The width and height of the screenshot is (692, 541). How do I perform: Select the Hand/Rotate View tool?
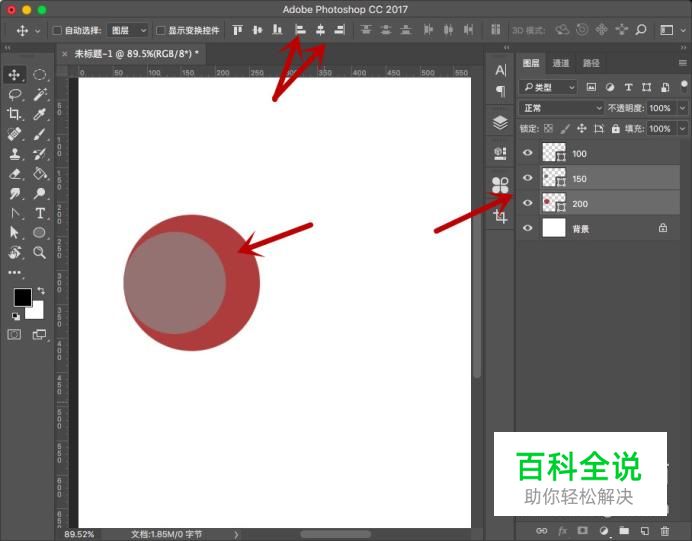14,252
